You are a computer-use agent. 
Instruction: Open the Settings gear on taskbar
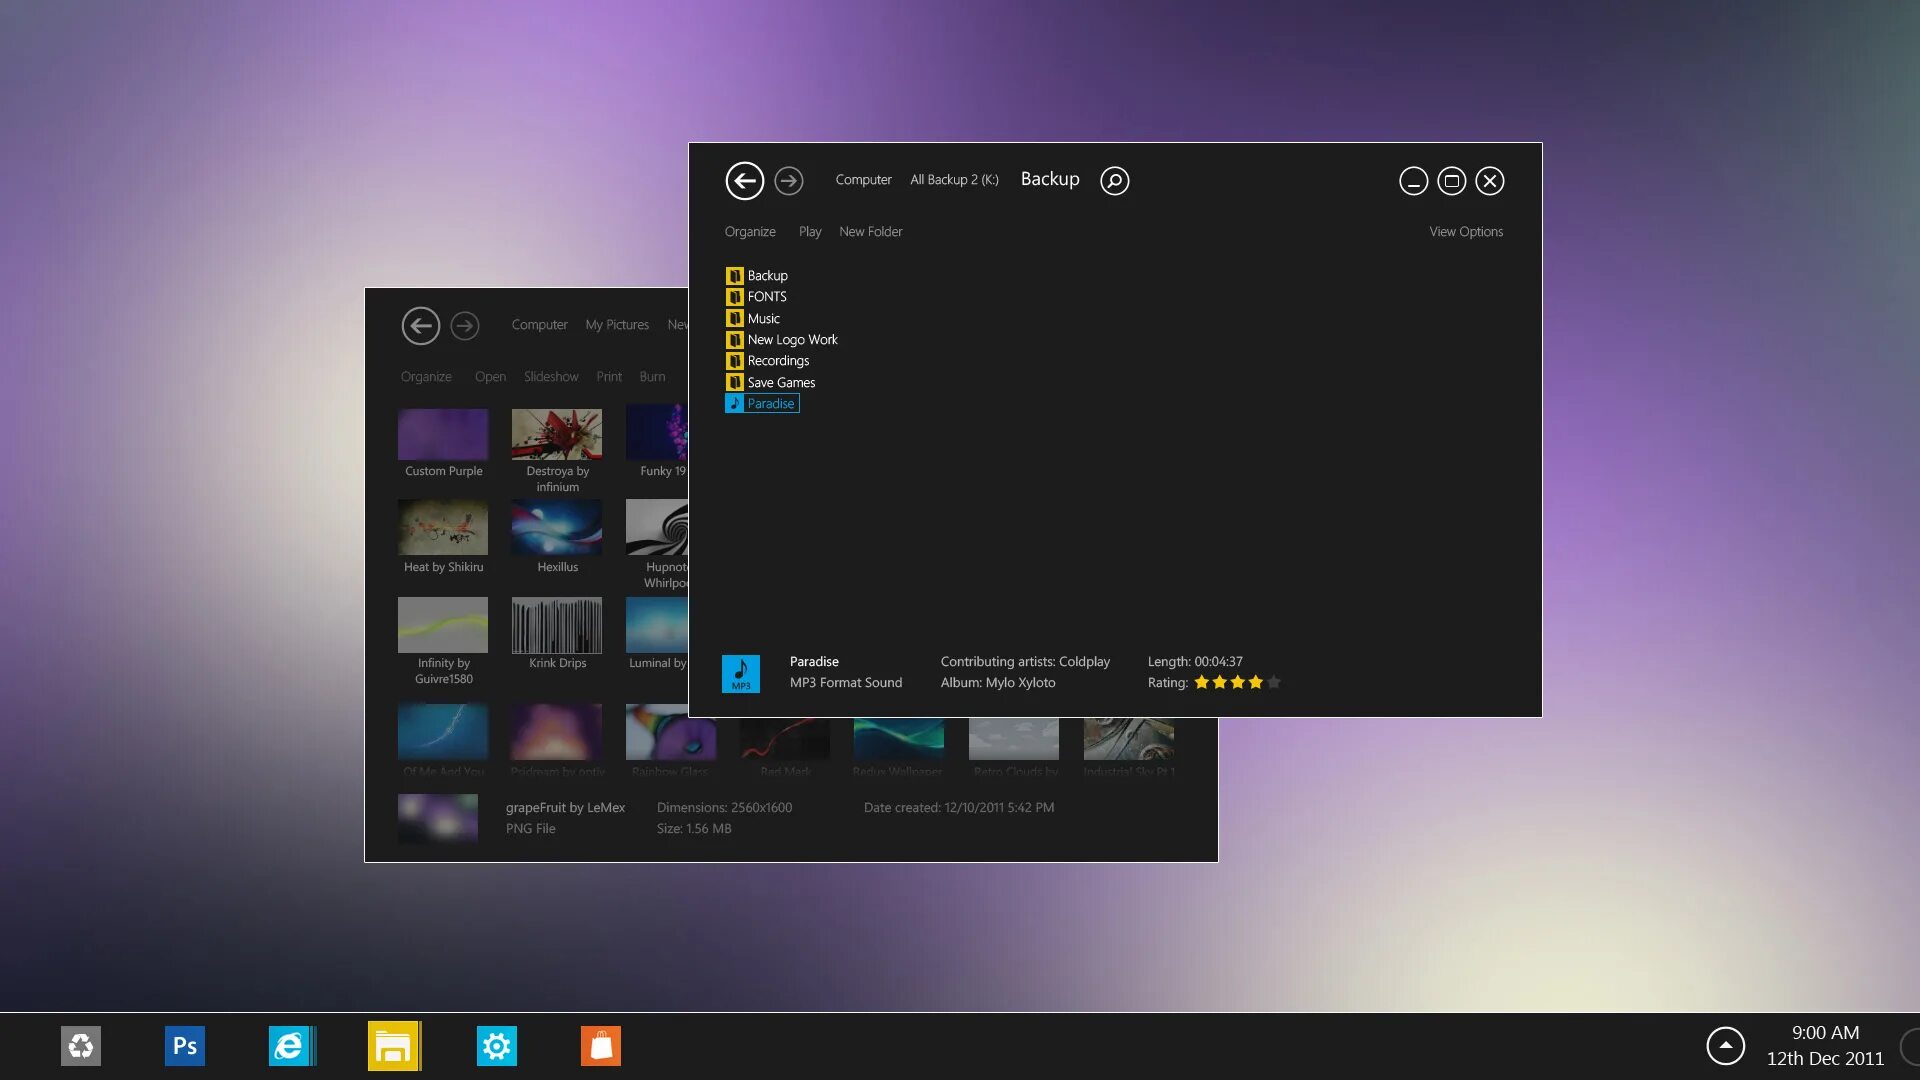tap(497, 1046)
